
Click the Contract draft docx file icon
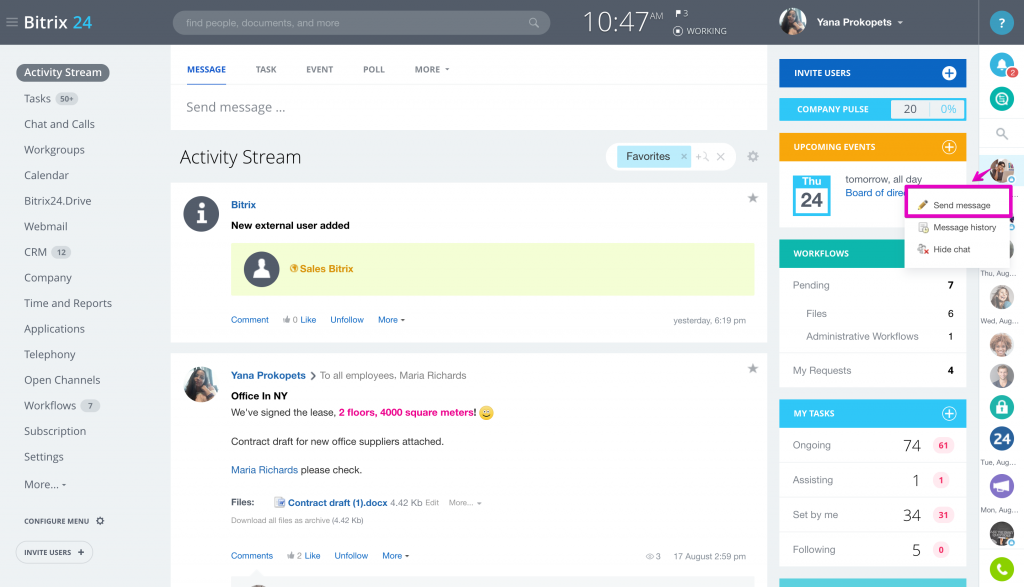pos(280,502)
